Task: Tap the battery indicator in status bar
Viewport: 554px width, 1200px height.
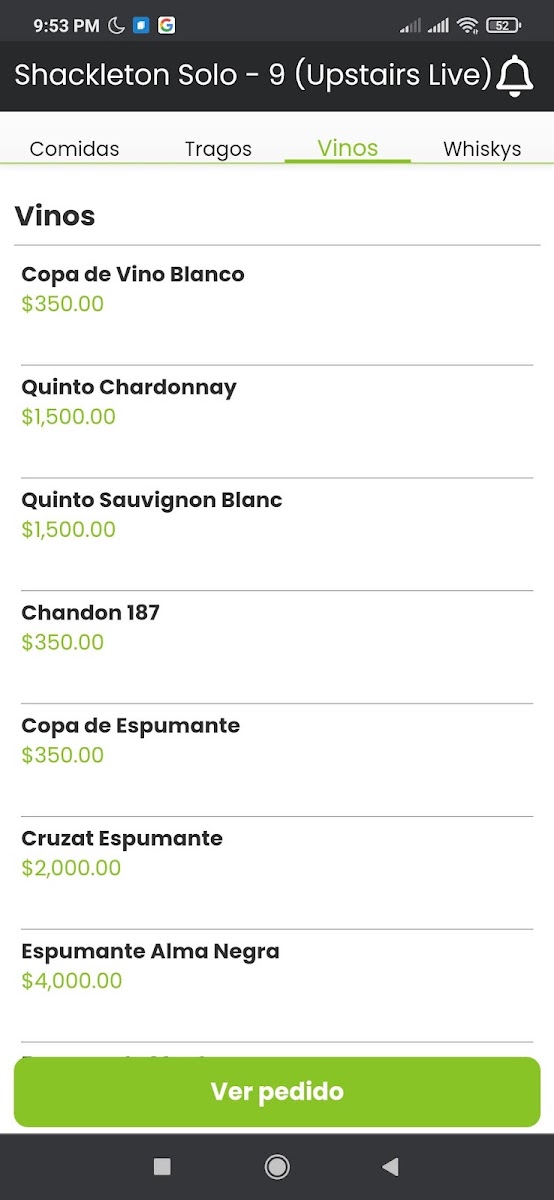Action: pos(502,26)
